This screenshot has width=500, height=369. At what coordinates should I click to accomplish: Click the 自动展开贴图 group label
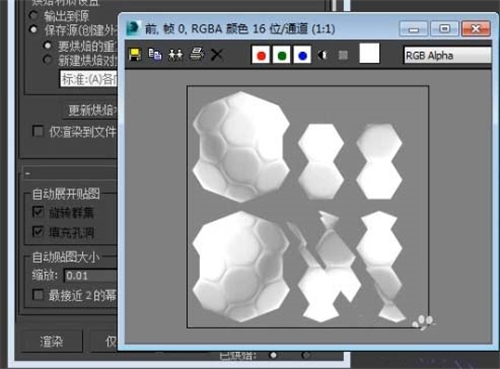pos(66,193)
